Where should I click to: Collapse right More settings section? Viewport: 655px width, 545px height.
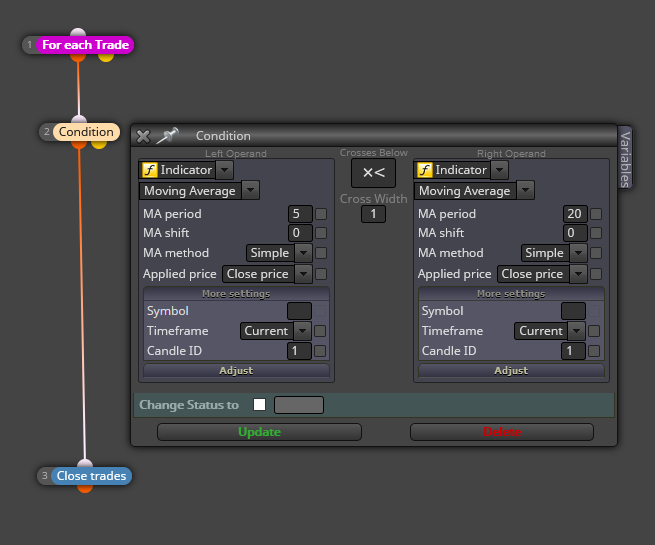pos(511,294)
